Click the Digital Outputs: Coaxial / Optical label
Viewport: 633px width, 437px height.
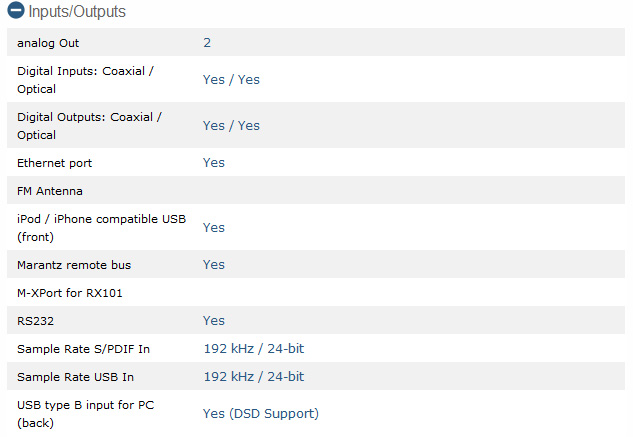click(x=89, y=126)
